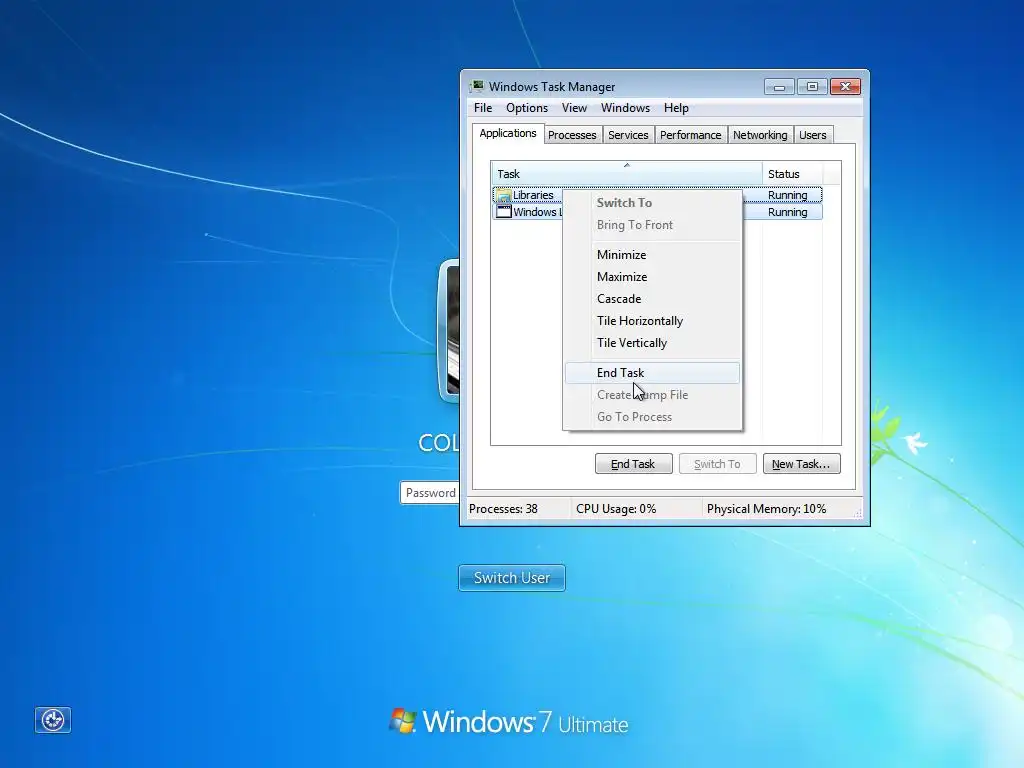Click the Password input field

430,493
